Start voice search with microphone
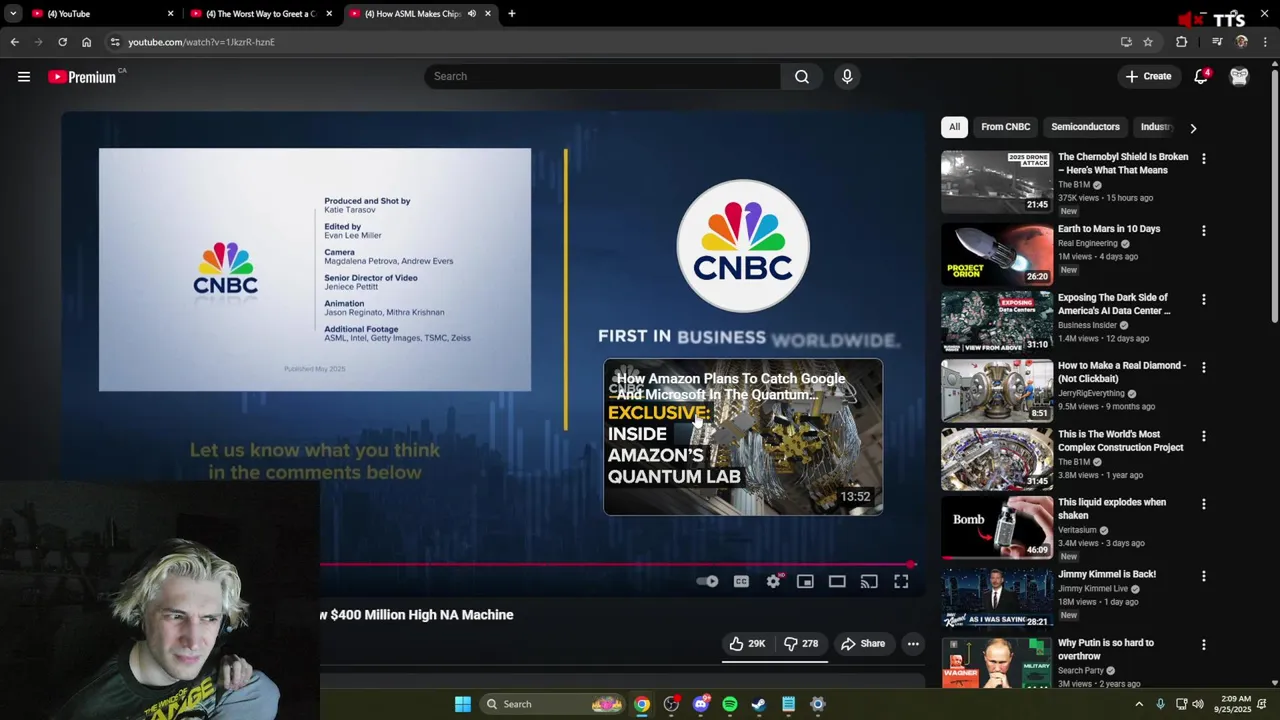The image size is (1280, 720). (x=847, y=76)
